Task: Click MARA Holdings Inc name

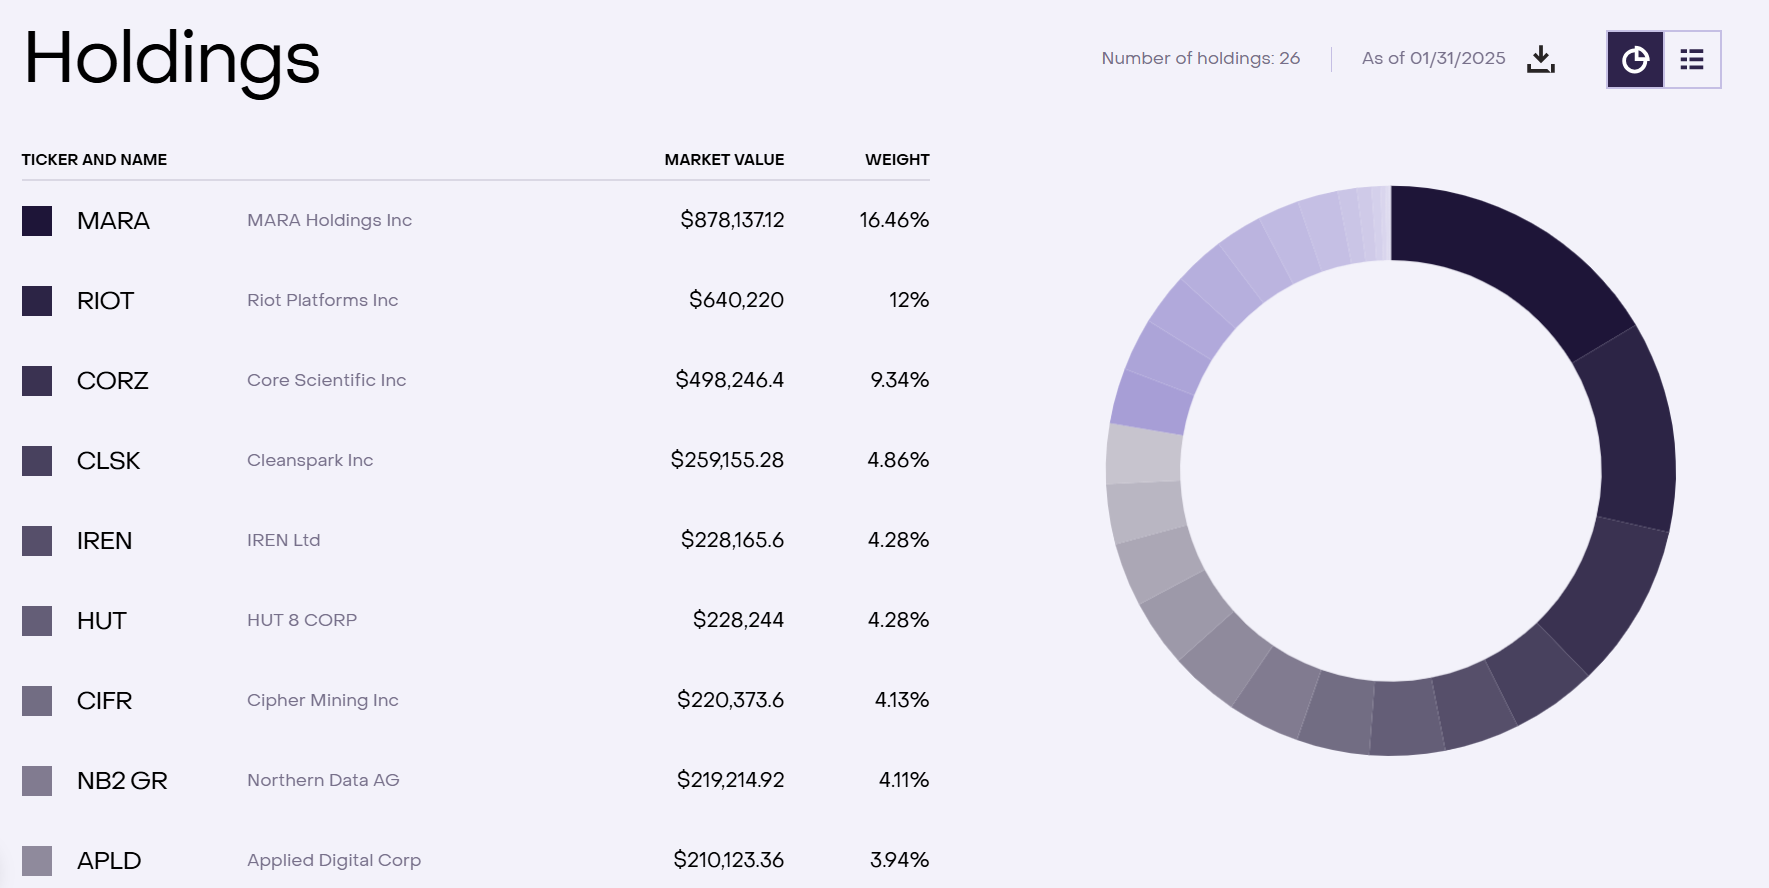Action: click(x=329, y=220)
